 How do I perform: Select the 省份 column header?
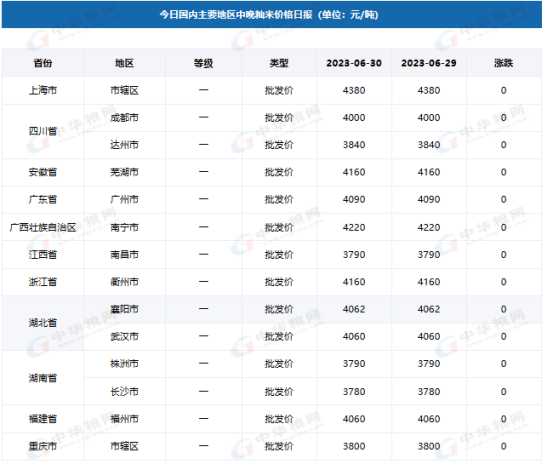[x=43, y=63]
